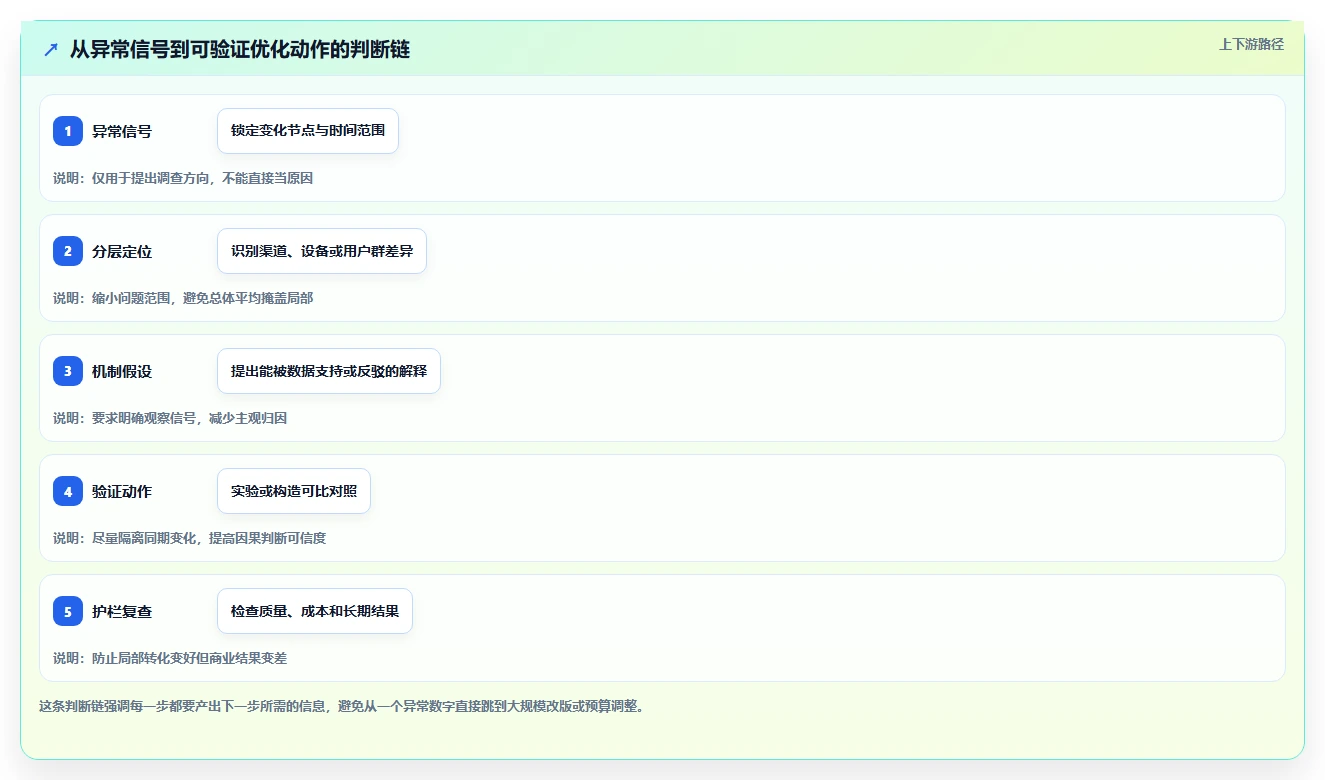
Task: Click the 识别渠道、设备或用户群差异 chip
Action: tap(322, 251)
